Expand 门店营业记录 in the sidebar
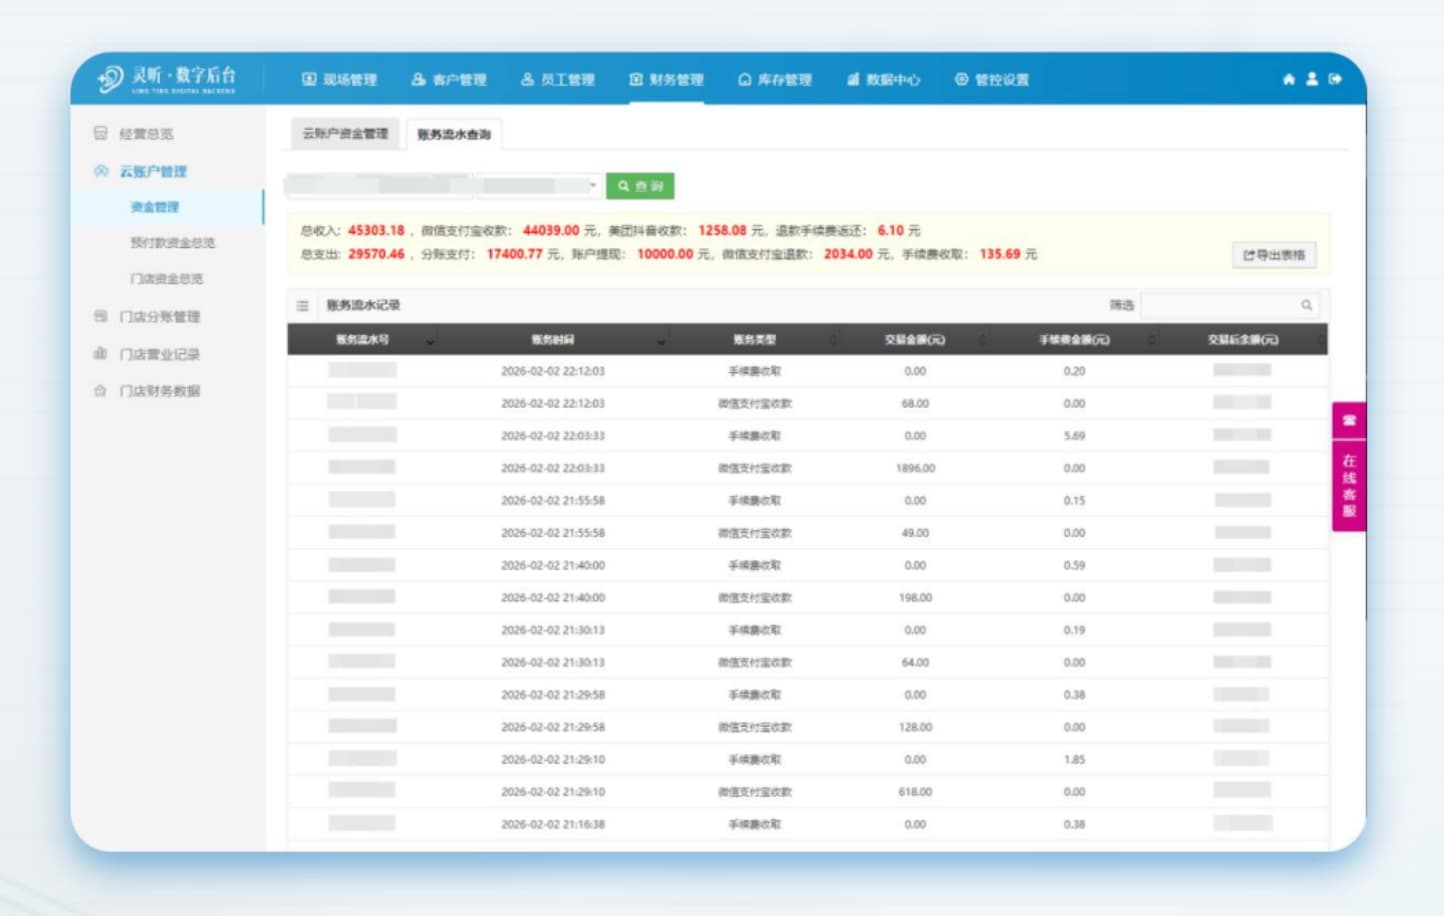The height and width of the screenshot is (916, 1444). (159, 354)
